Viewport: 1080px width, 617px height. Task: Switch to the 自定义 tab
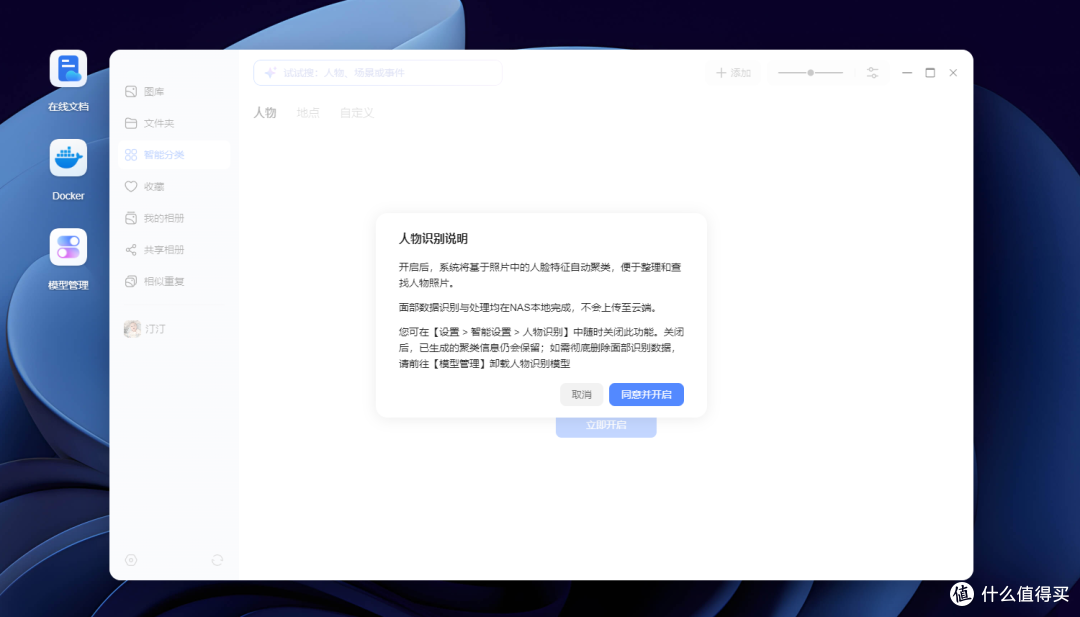(357, 113)
